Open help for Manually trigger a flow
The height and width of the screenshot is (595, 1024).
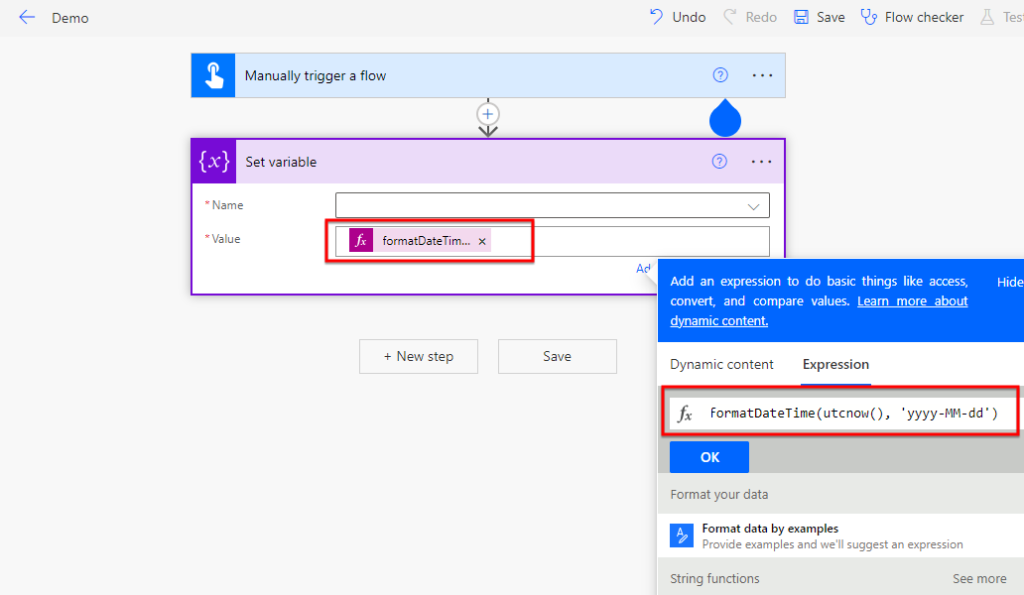coord(720,75)
